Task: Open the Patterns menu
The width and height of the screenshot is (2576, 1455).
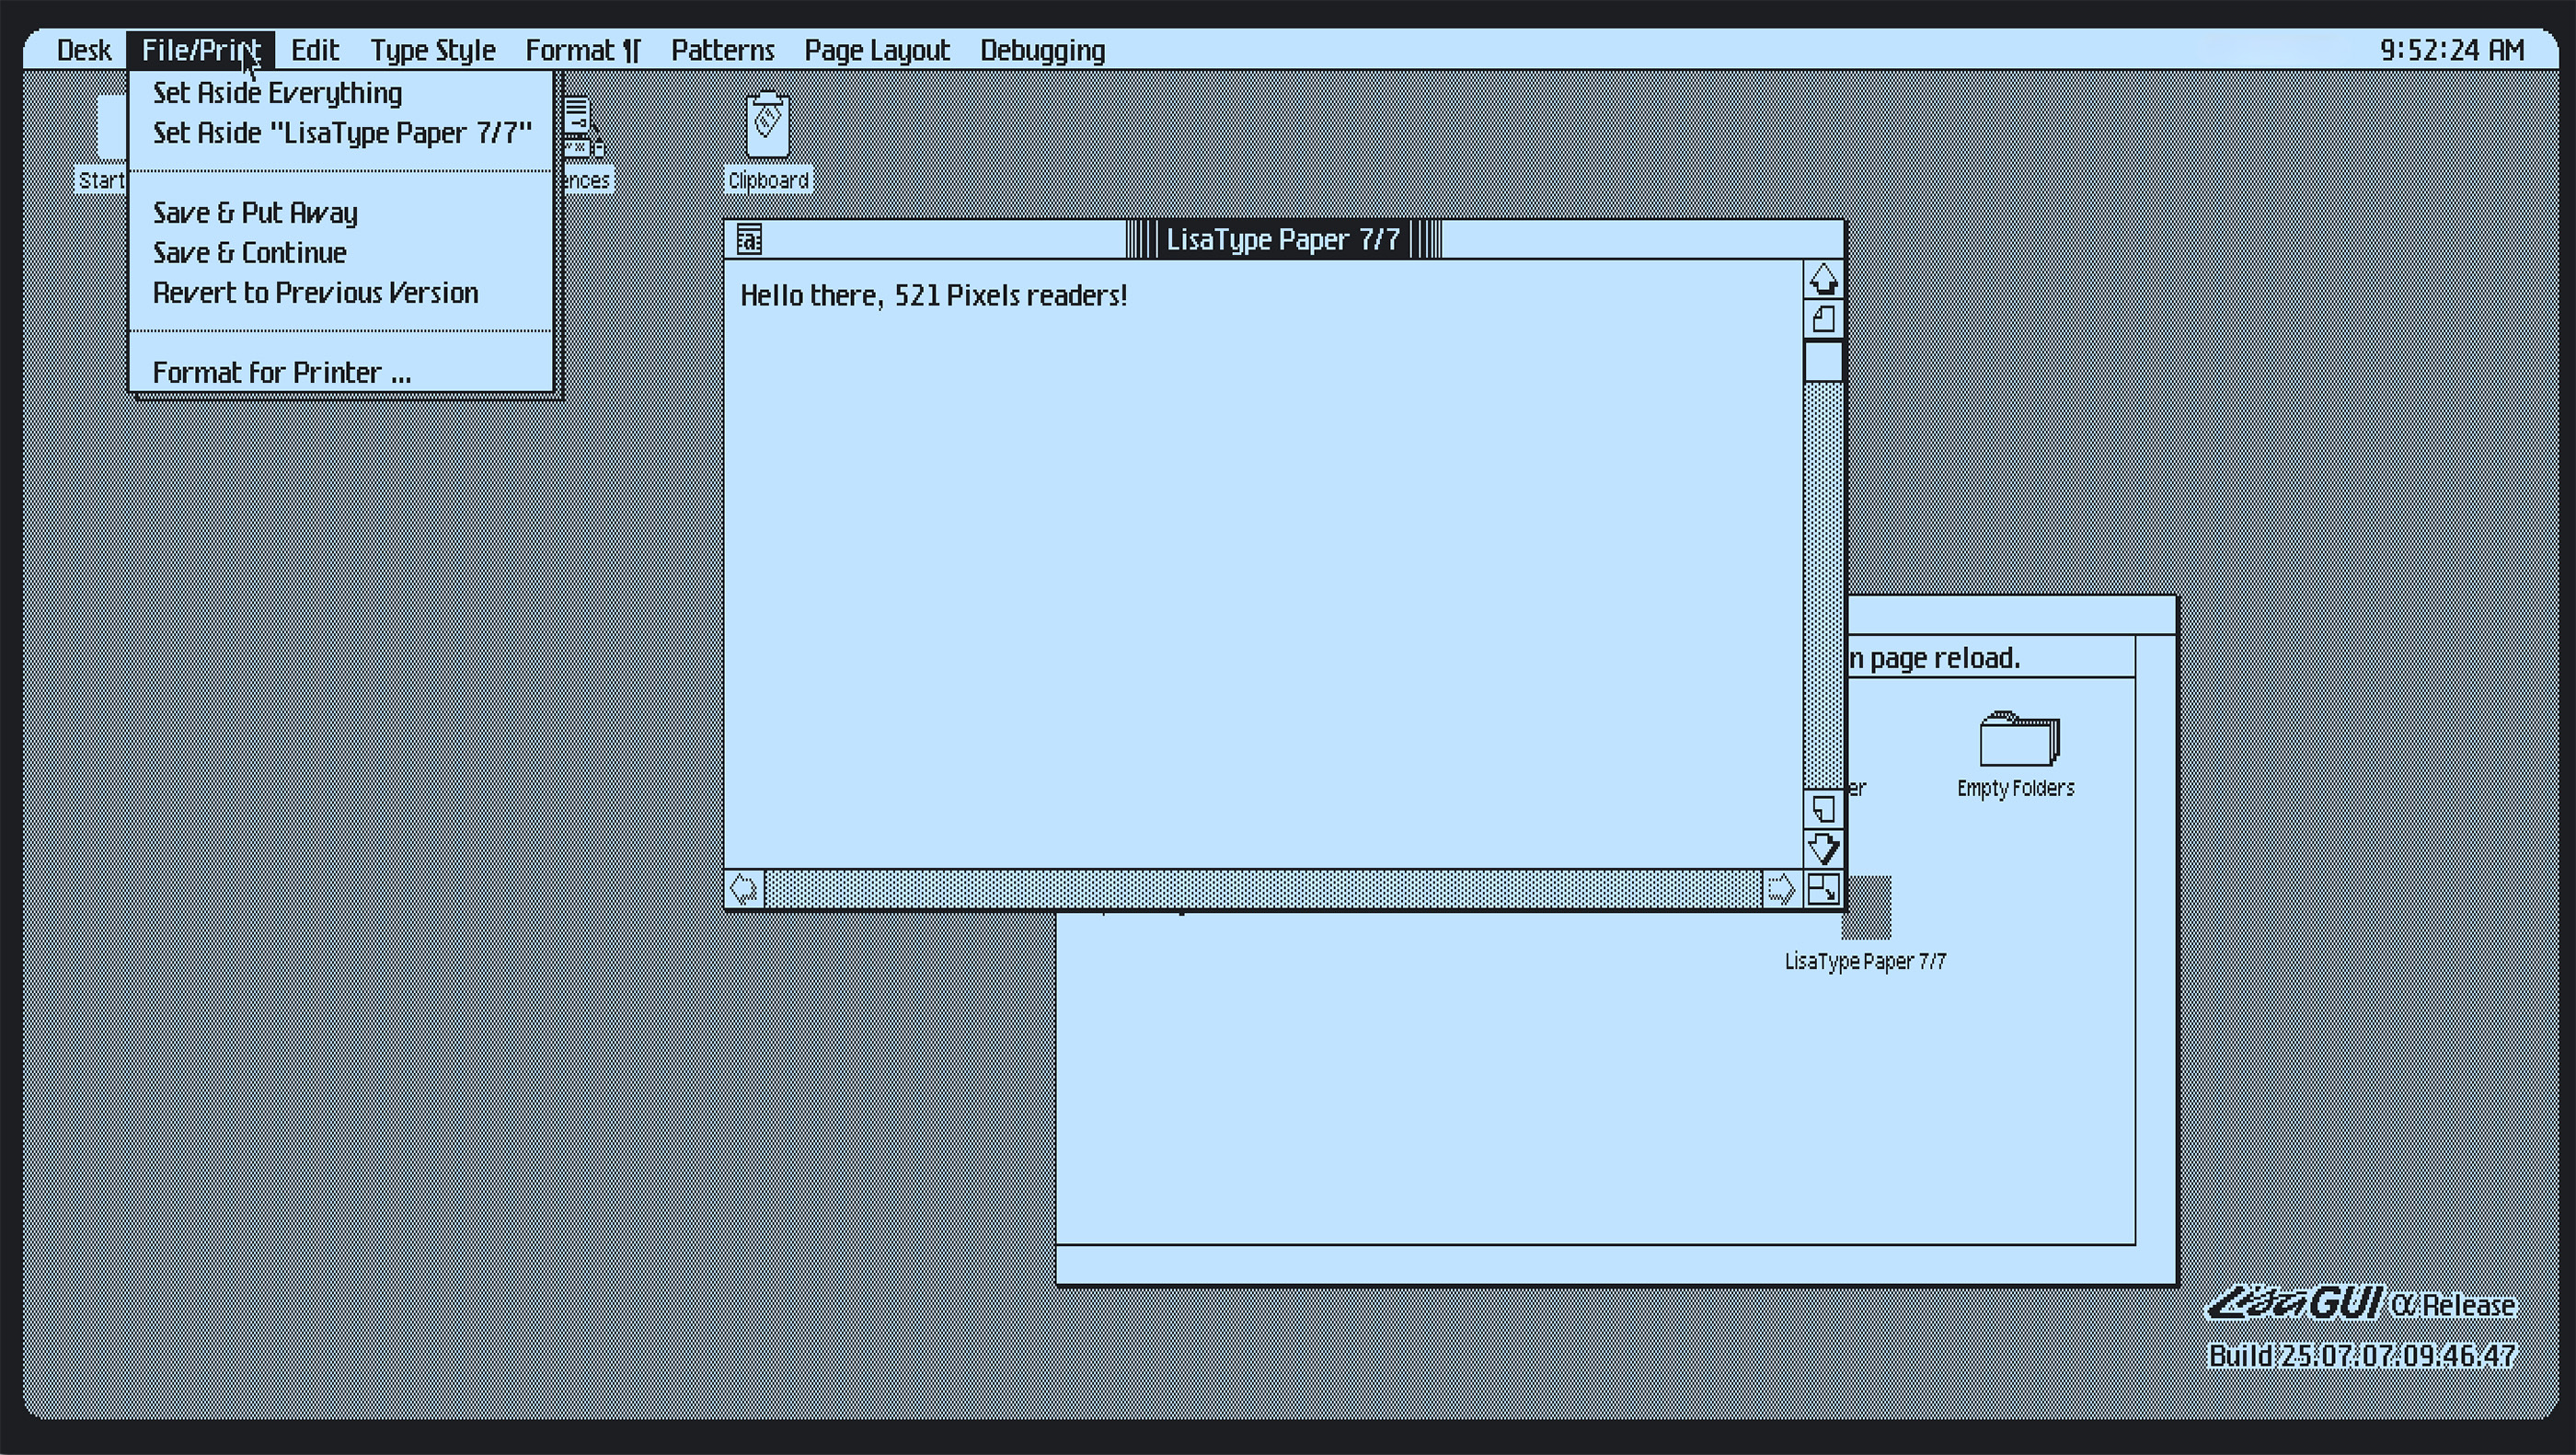Action: point(722,50)
